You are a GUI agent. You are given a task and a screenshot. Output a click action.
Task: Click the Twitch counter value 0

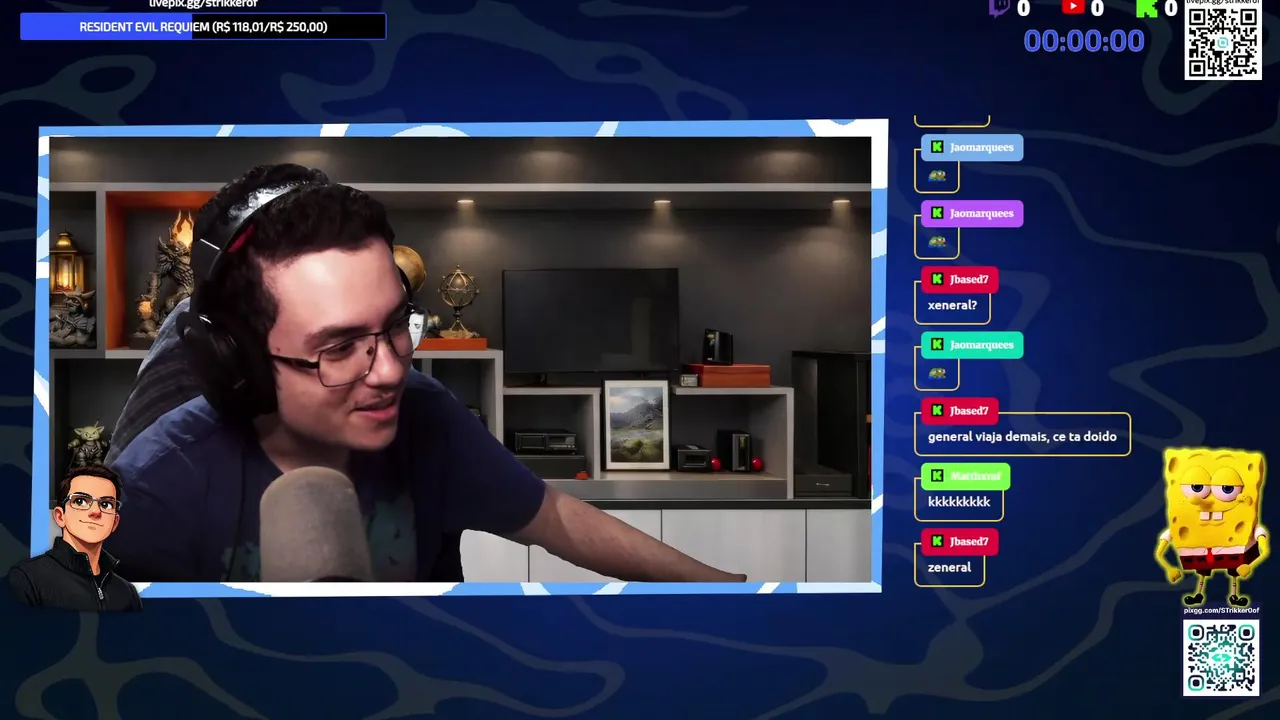[x=1023, y=9]
